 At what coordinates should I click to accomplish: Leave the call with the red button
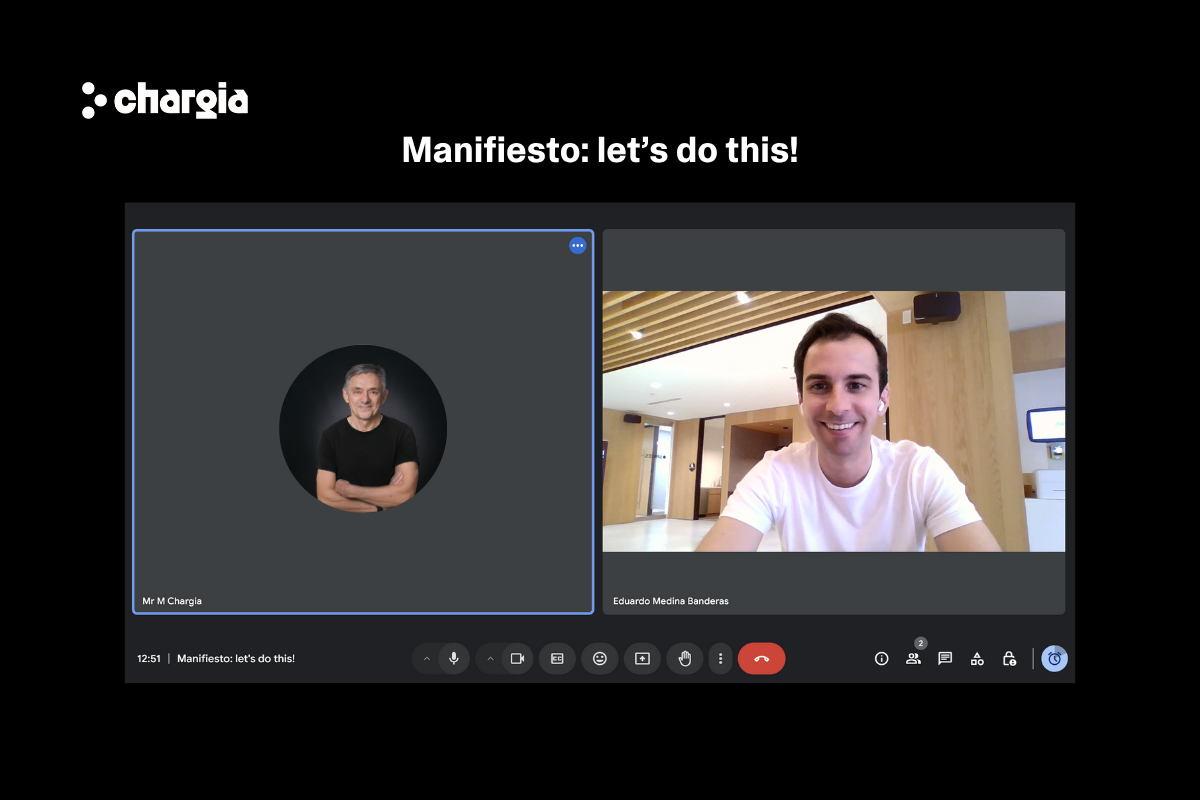(762, 658)
